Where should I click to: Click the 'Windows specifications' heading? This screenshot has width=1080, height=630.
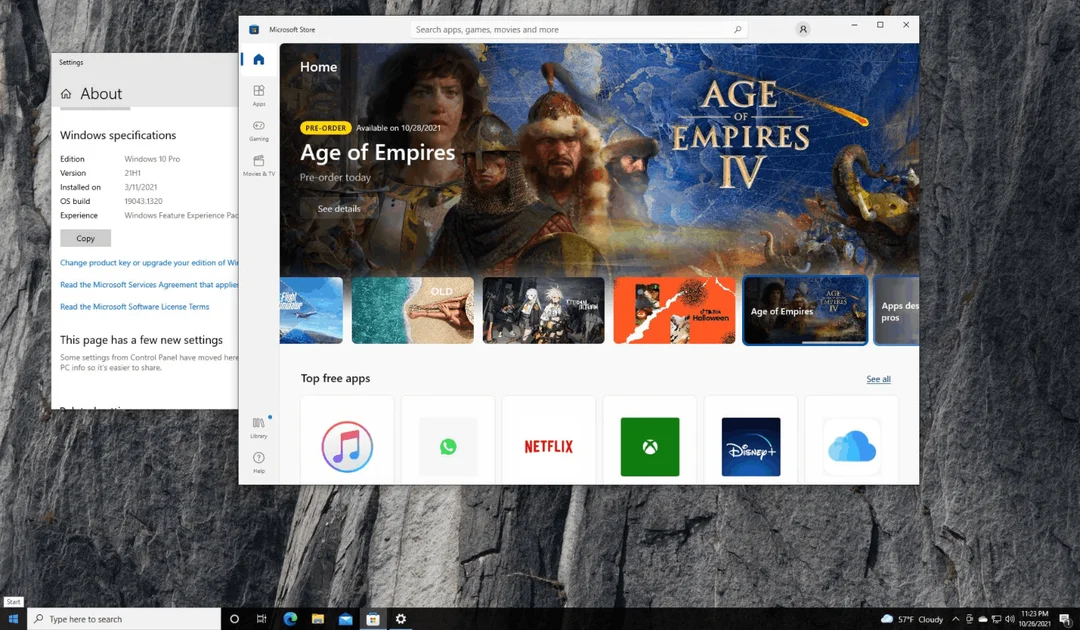pyautogui.click(x=118, y=135)
